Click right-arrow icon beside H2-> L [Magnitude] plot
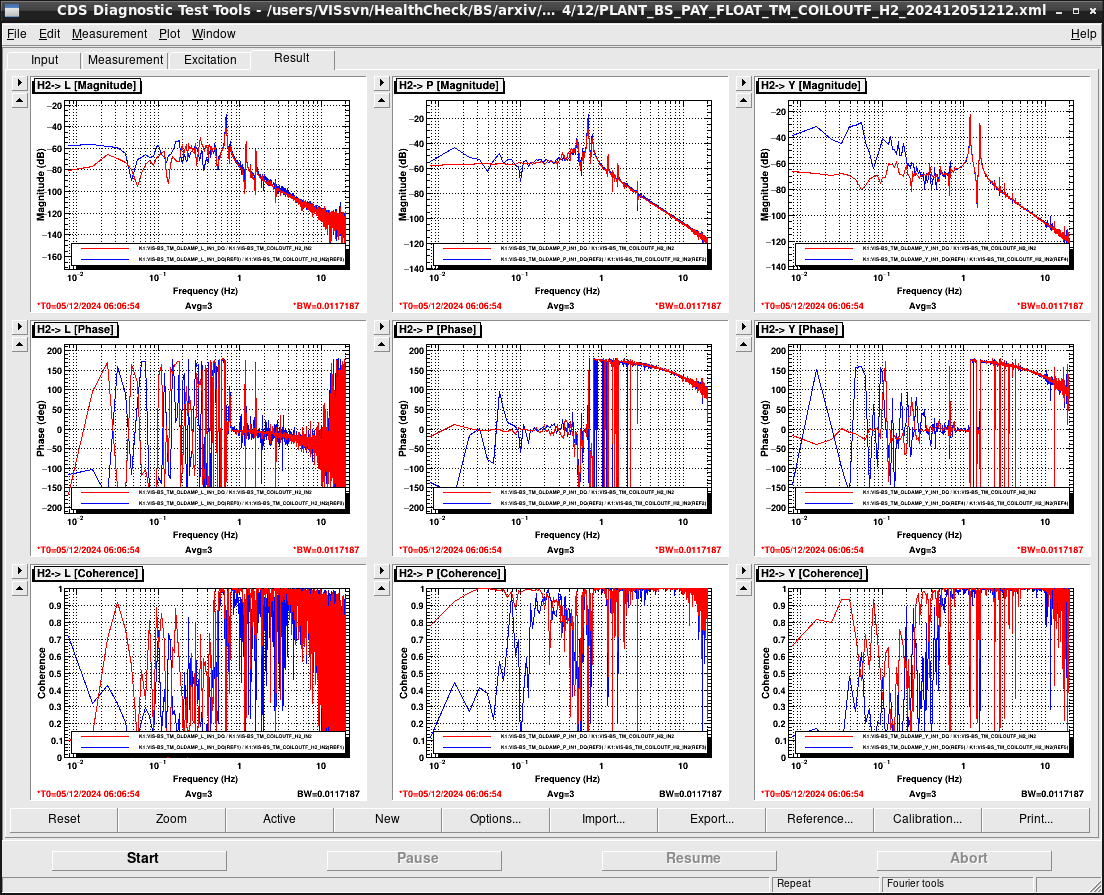This screenshot has height=895, width=1104. [20, 83]
